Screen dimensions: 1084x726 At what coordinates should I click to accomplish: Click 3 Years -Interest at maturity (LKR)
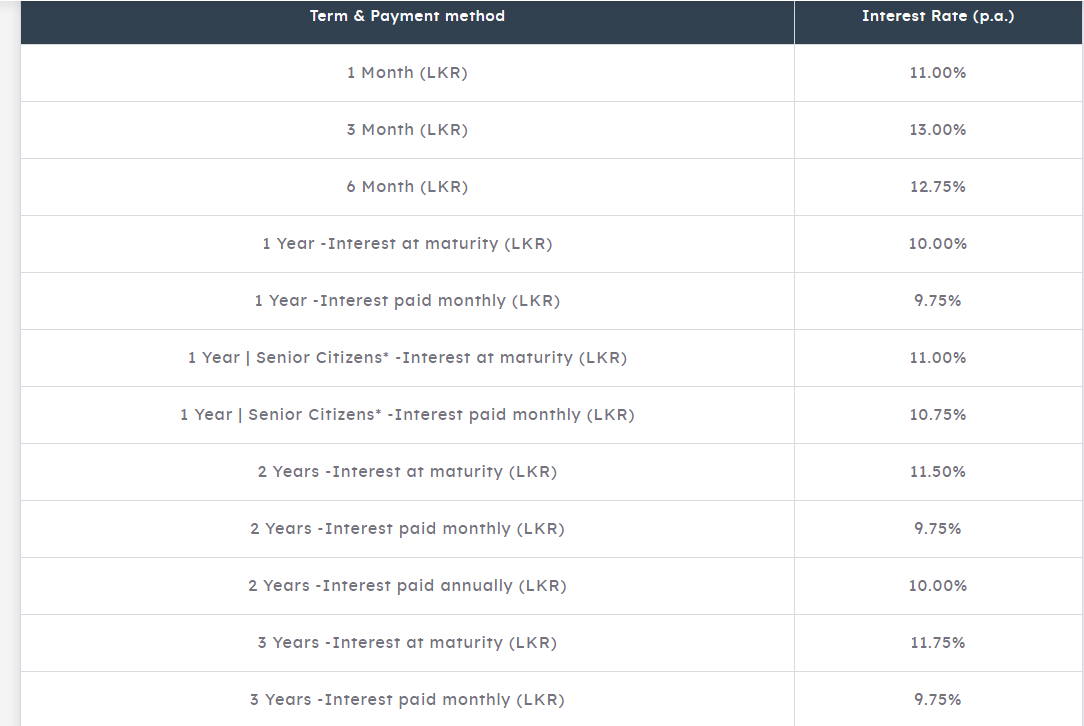click(x=407, y=643)
